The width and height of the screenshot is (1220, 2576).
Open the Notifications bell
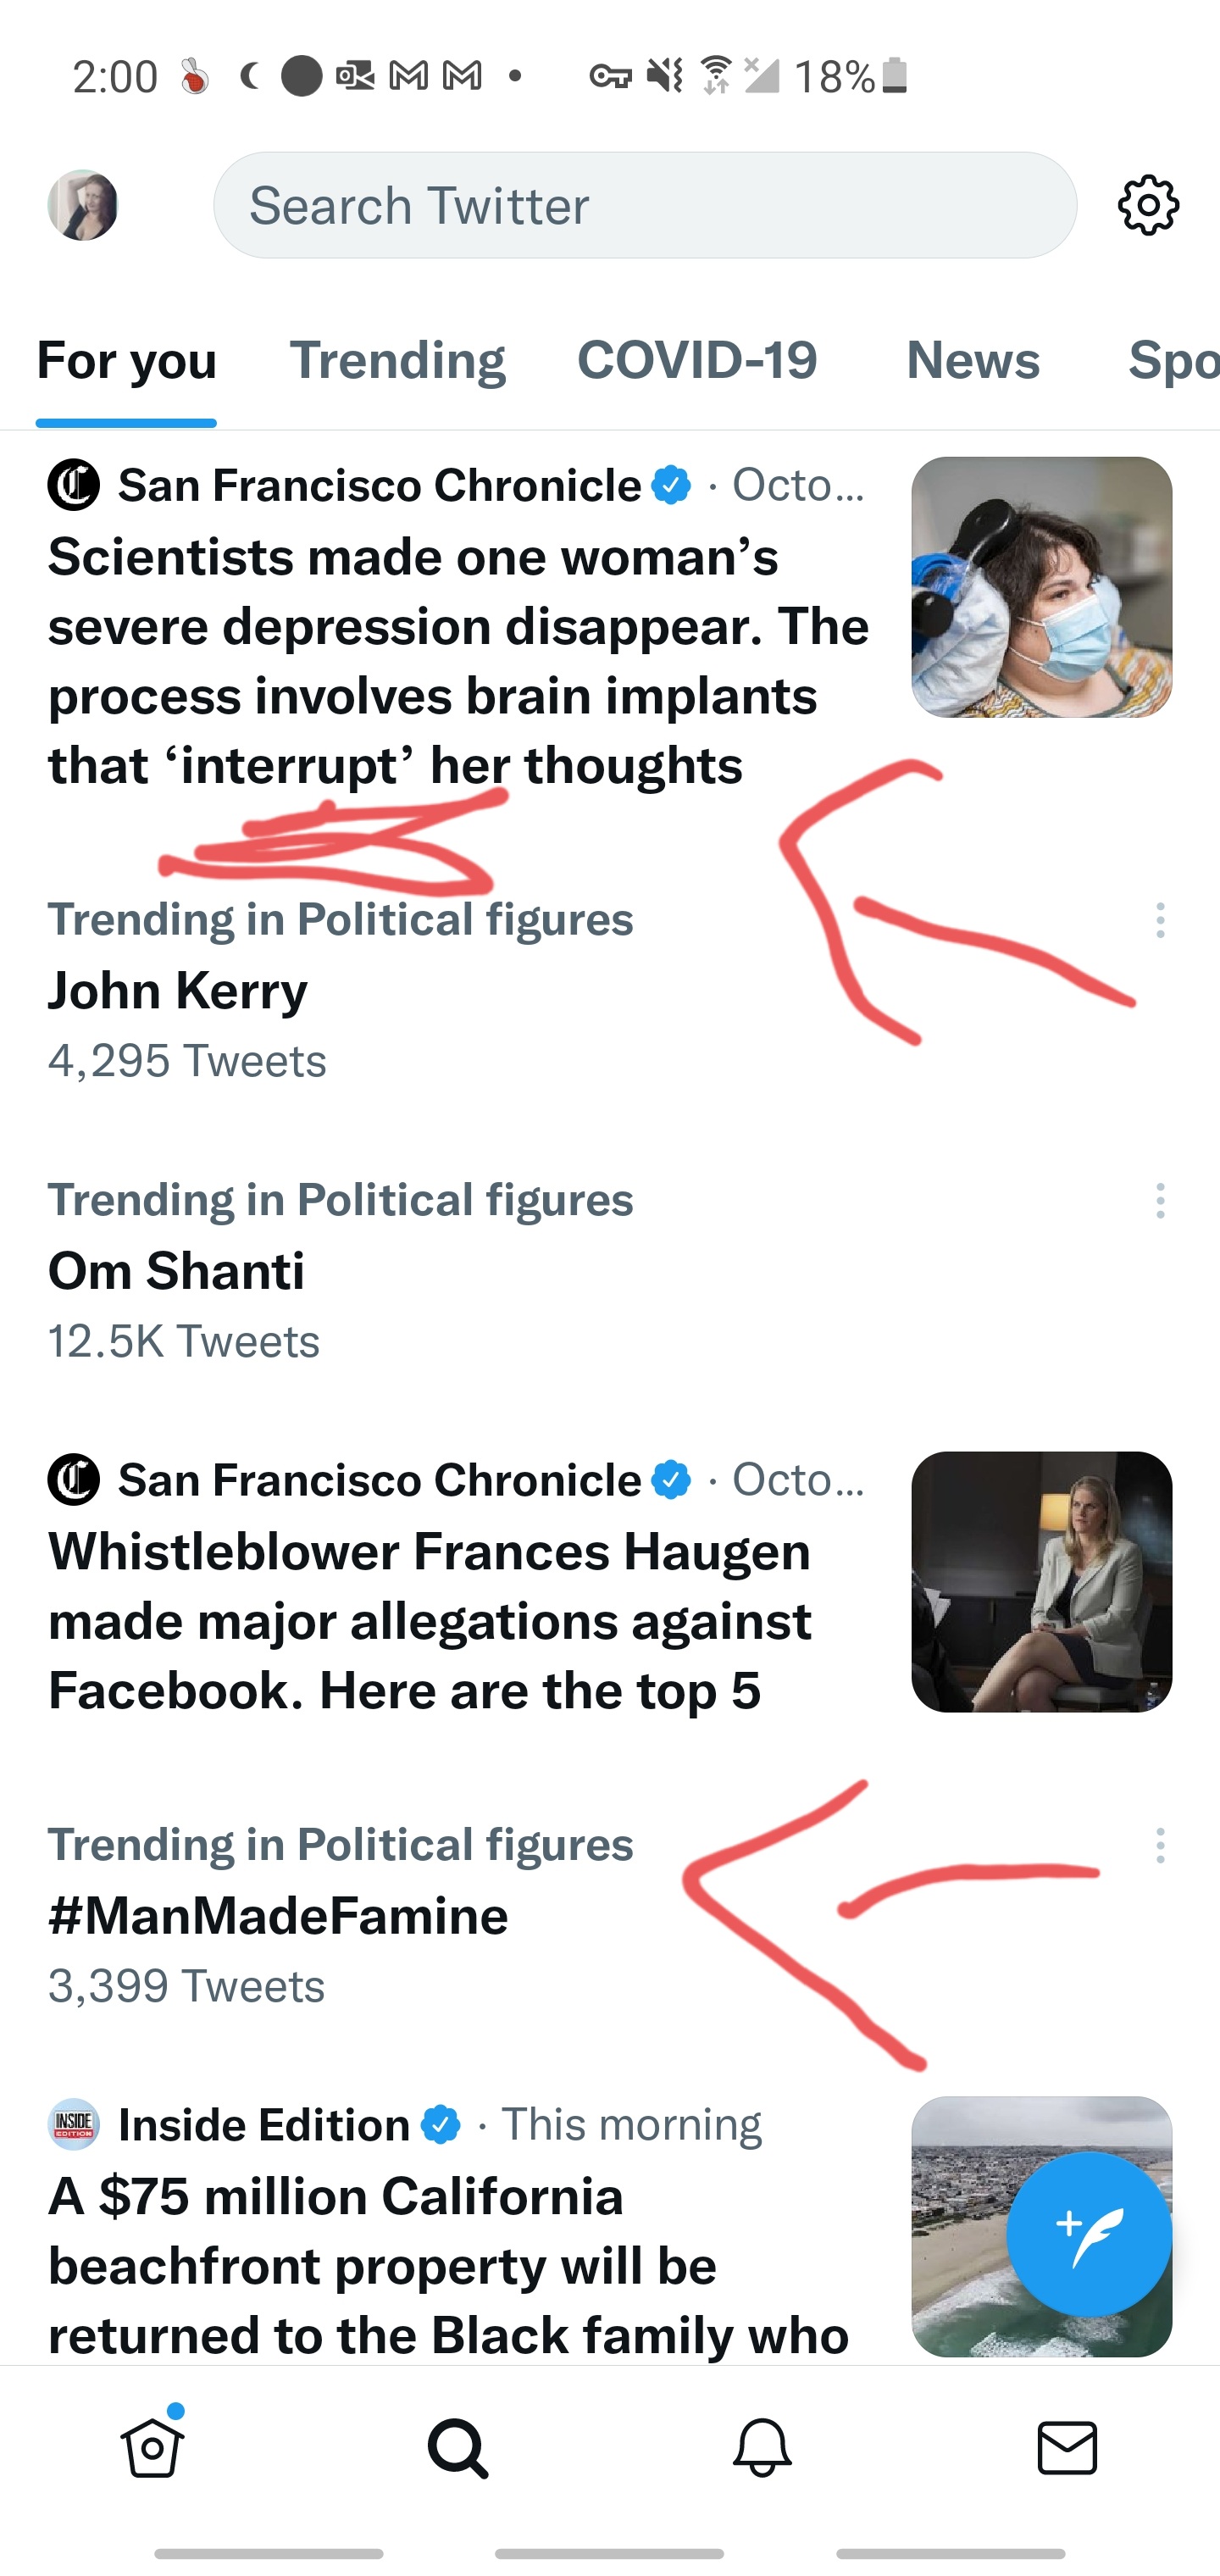(762, 2447)
